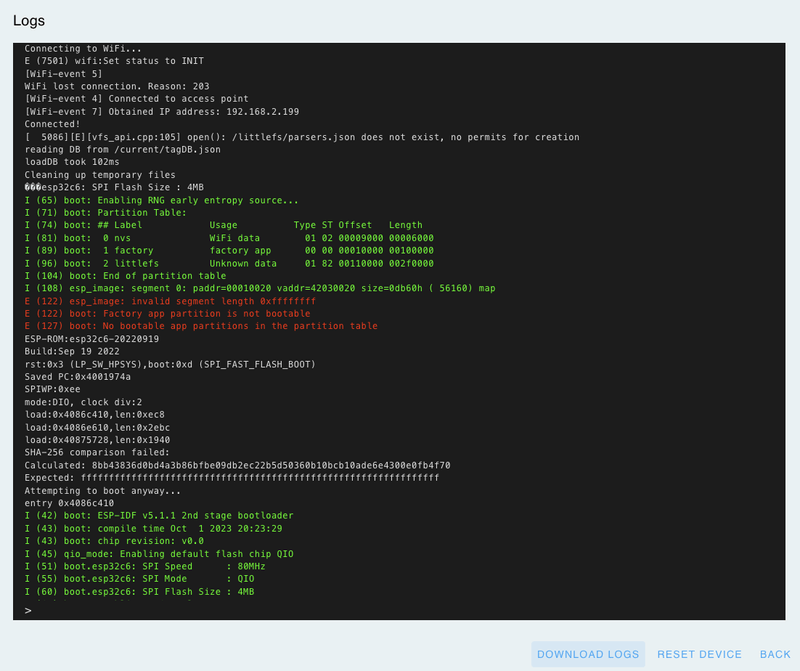800x671 pixels.
Task: Select the factory app partition row
Action: pyautogui.click(x=229, y=251)
